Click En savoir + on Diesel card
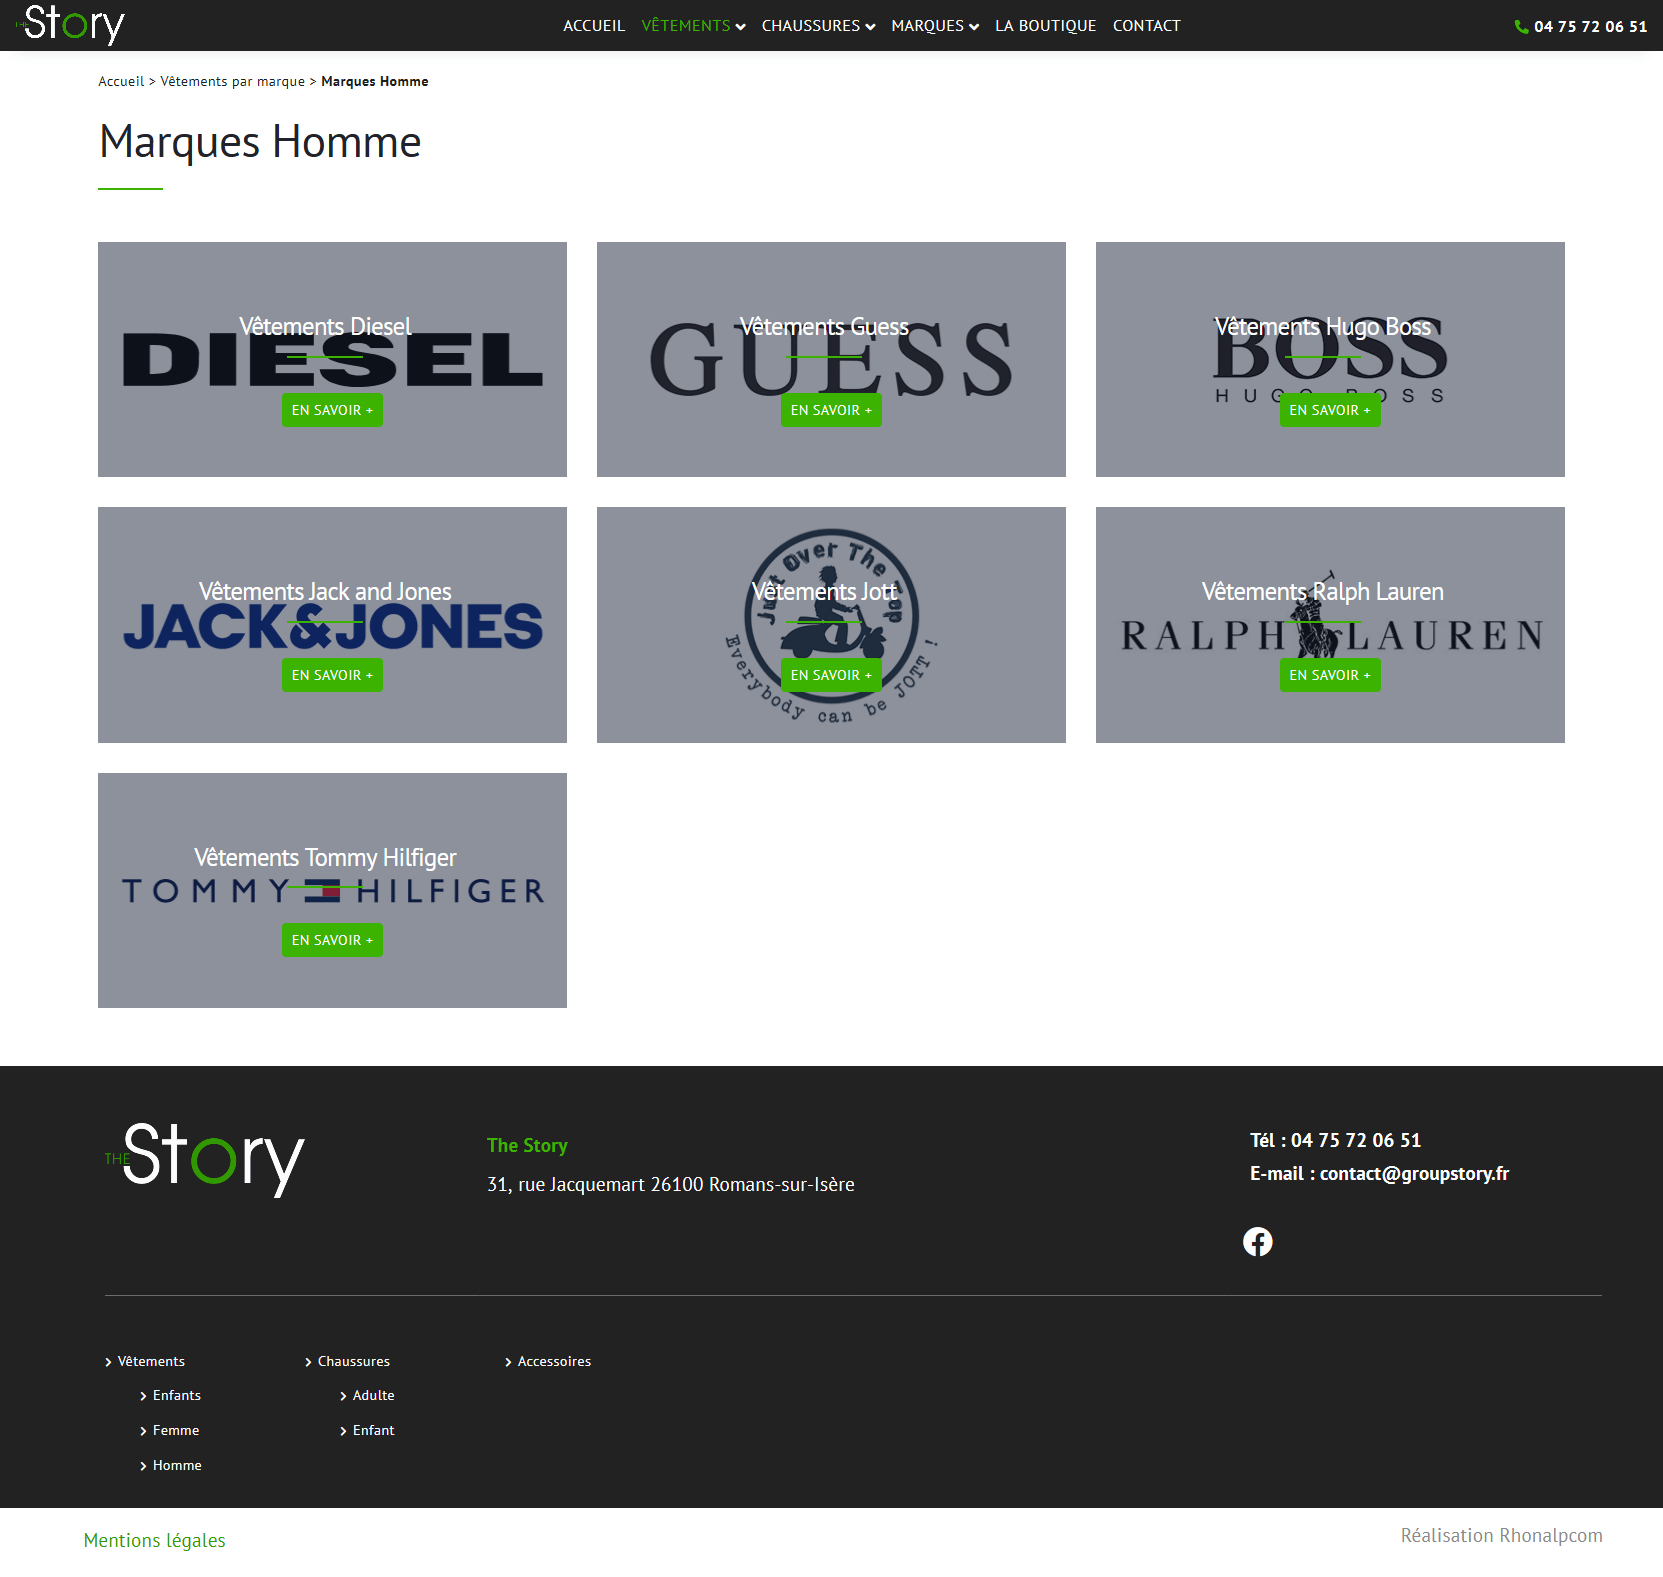Image resolution: width=1663 pixels, height=1577 pixels. tap(332, 410)
